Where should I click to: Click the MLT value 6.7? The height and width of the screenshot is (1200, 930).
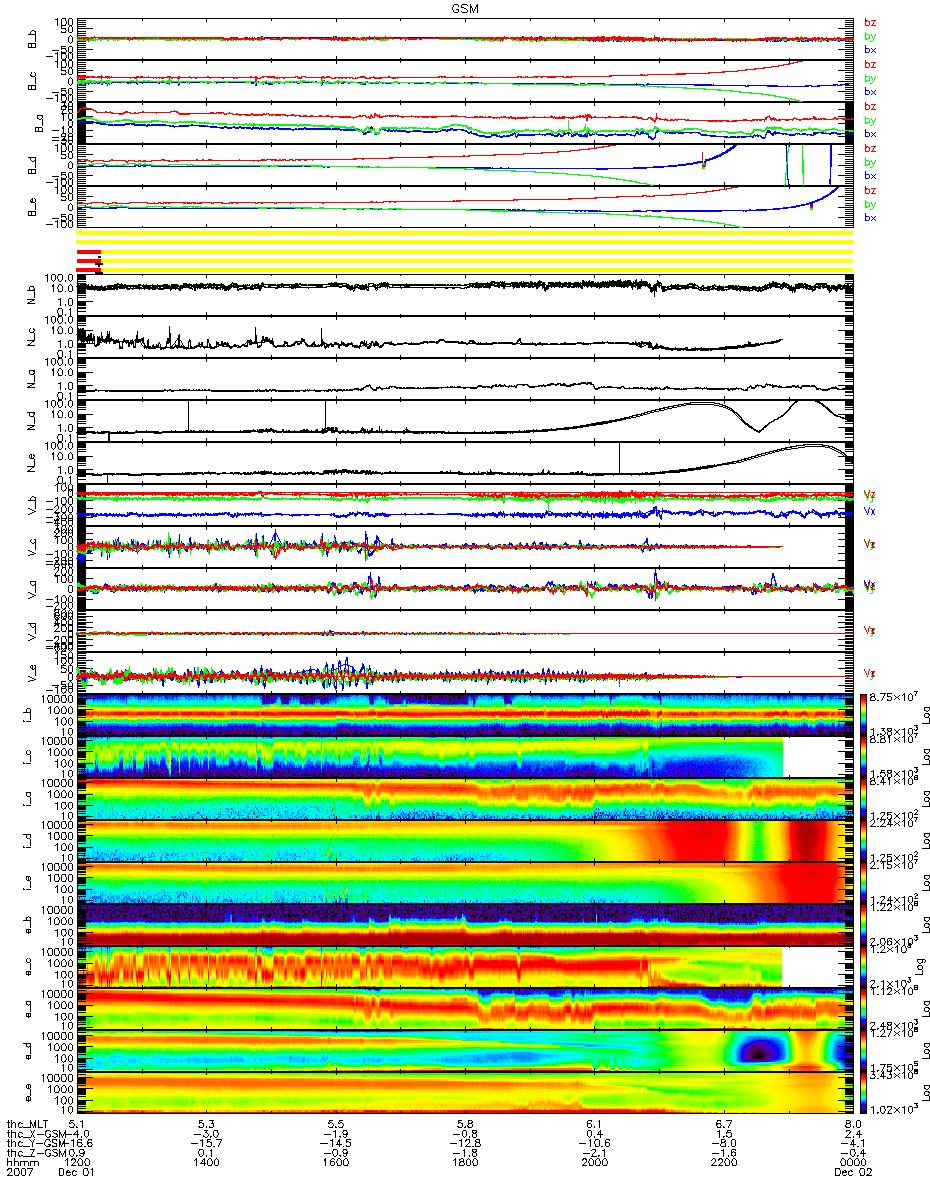pos(724,1124)
